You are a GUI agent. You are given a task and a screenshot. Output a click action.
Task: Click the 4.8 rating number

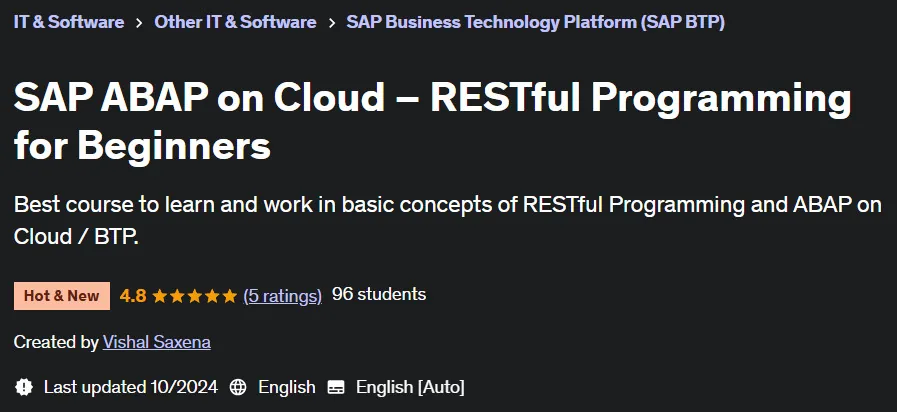pos(133,296)
